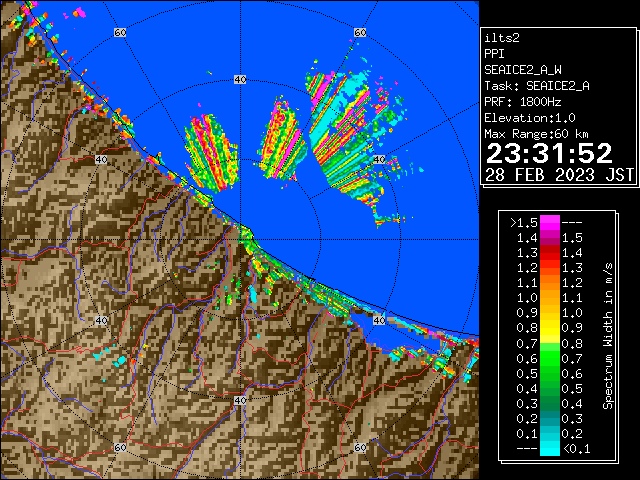This screenshot has width=640, height=480.
Task: Pick the bright green legend swatch
Action: [550, 358]
